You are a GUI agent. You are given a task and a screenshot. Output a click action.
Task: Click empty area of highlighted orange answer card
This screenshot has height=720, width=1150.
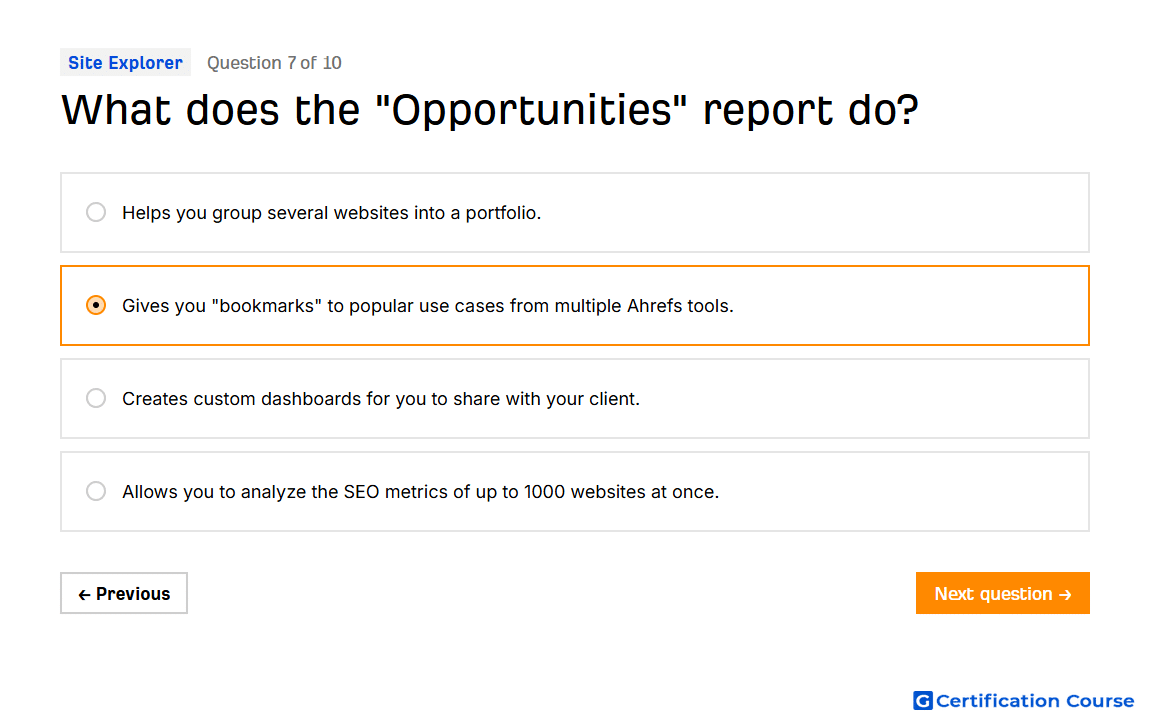click(x=909, y=306)
